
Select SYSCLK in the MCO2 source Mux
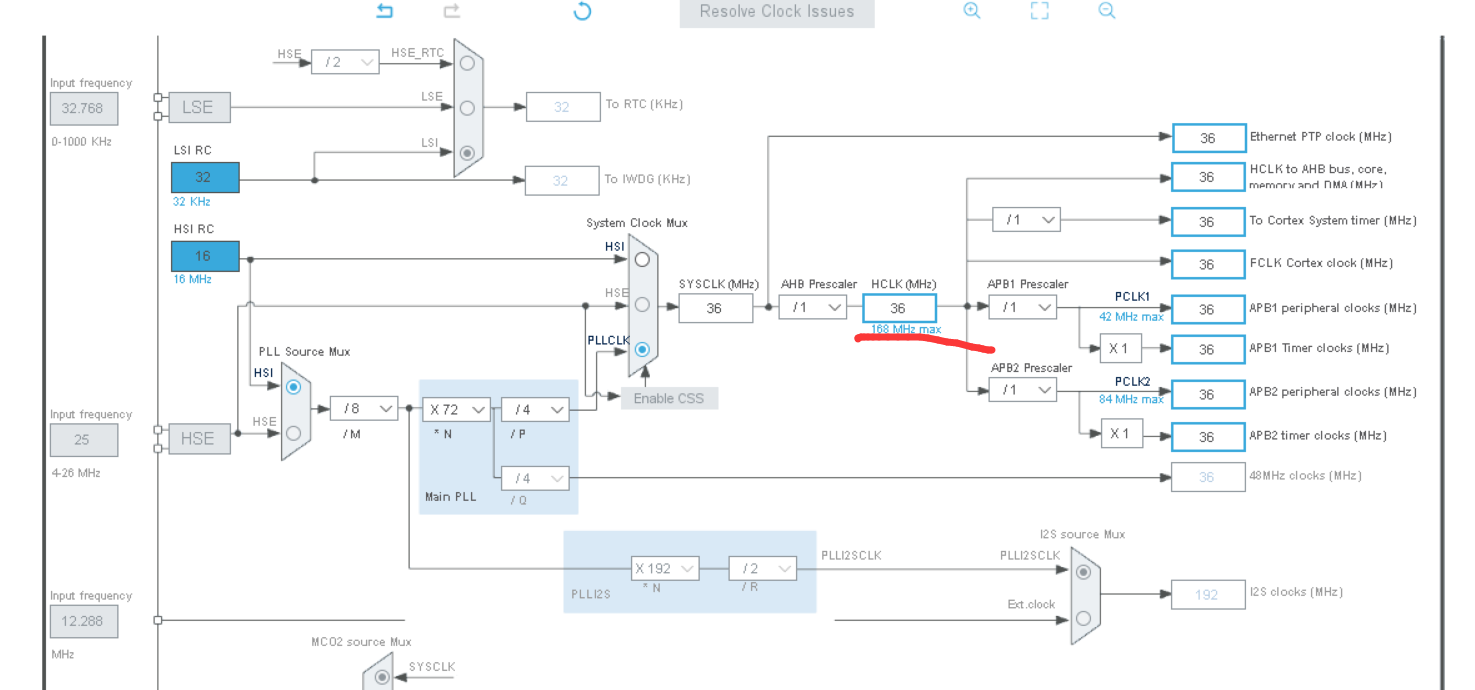click(381, 678)
